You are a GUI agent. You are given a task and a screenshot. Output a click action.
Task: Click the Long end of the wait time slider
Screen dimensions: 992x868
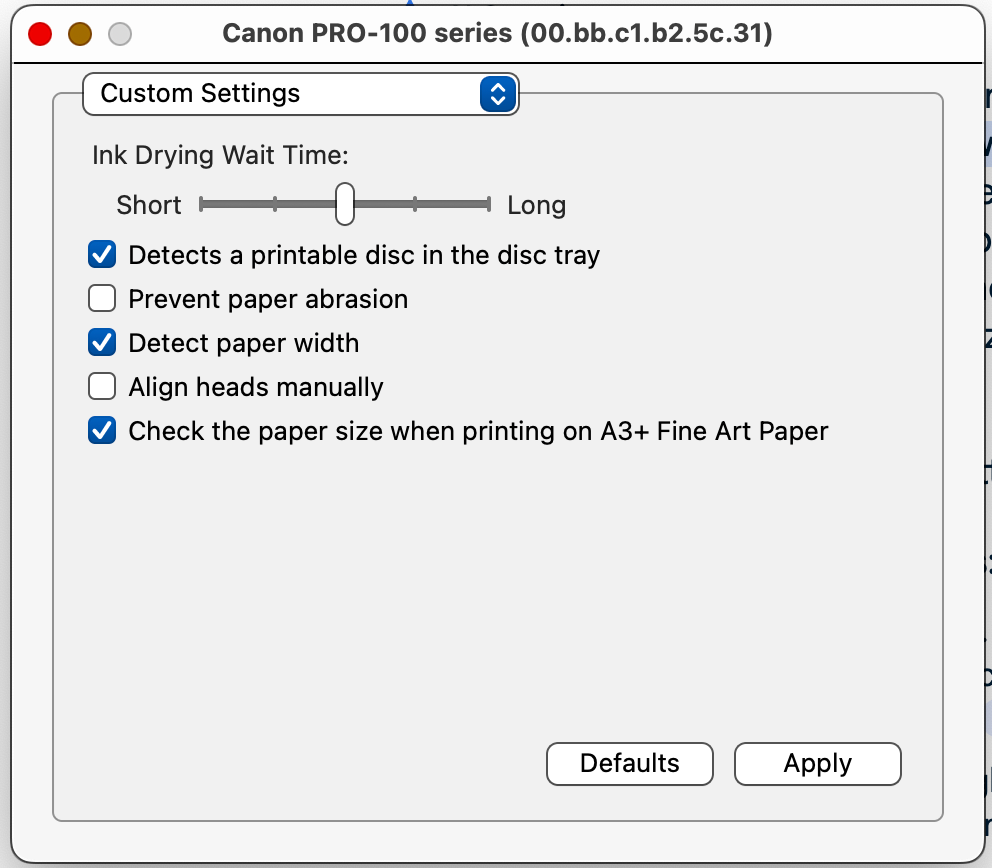point(487,203)
